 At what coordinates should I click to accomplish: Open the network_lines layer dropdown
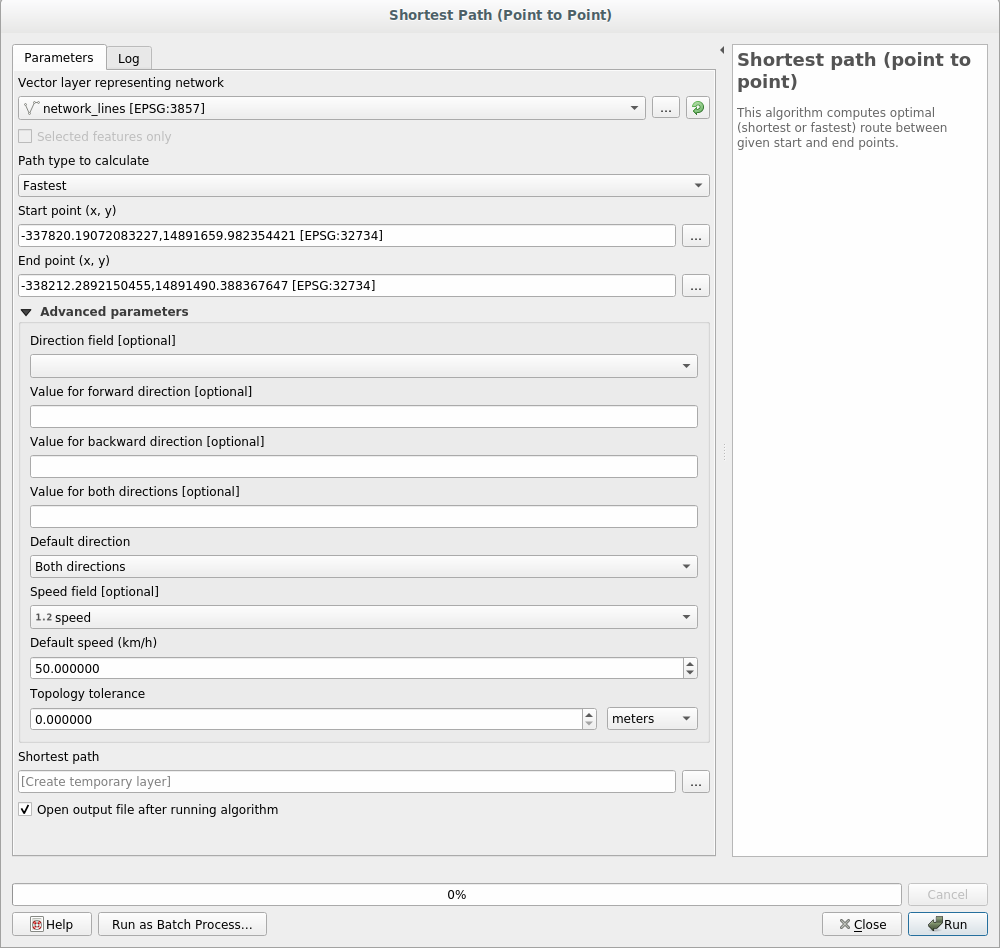[x=331, y=108]
